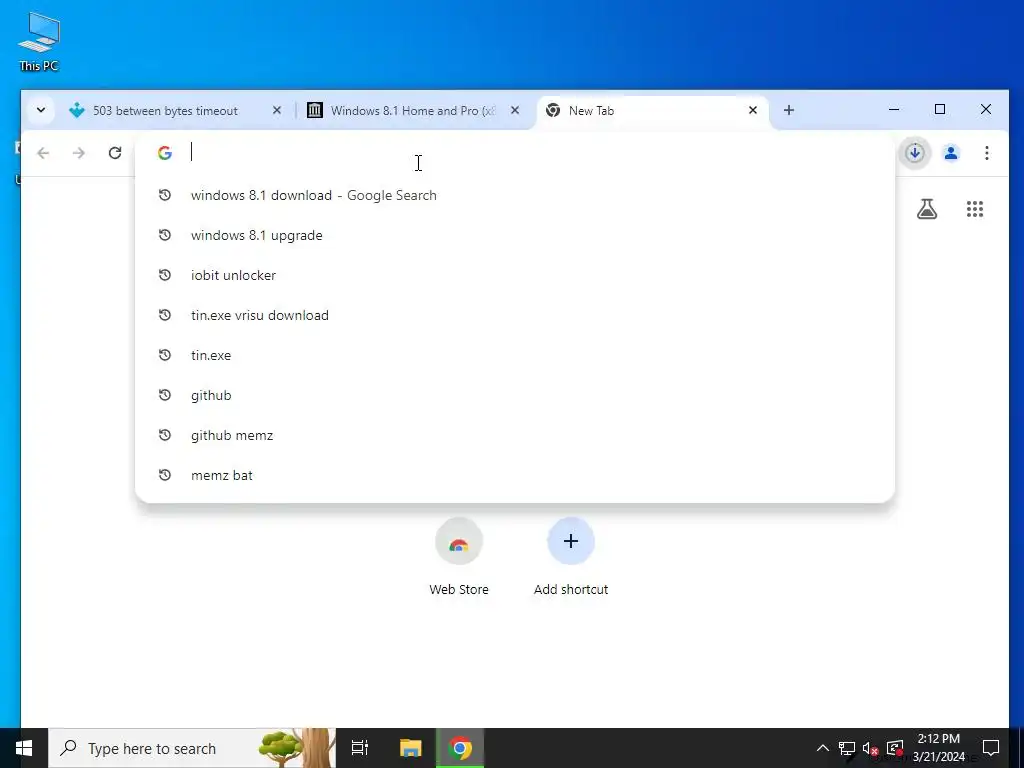Open a new tab with the plus button
The image size is (1024, 768).
(x=789, y=110)
